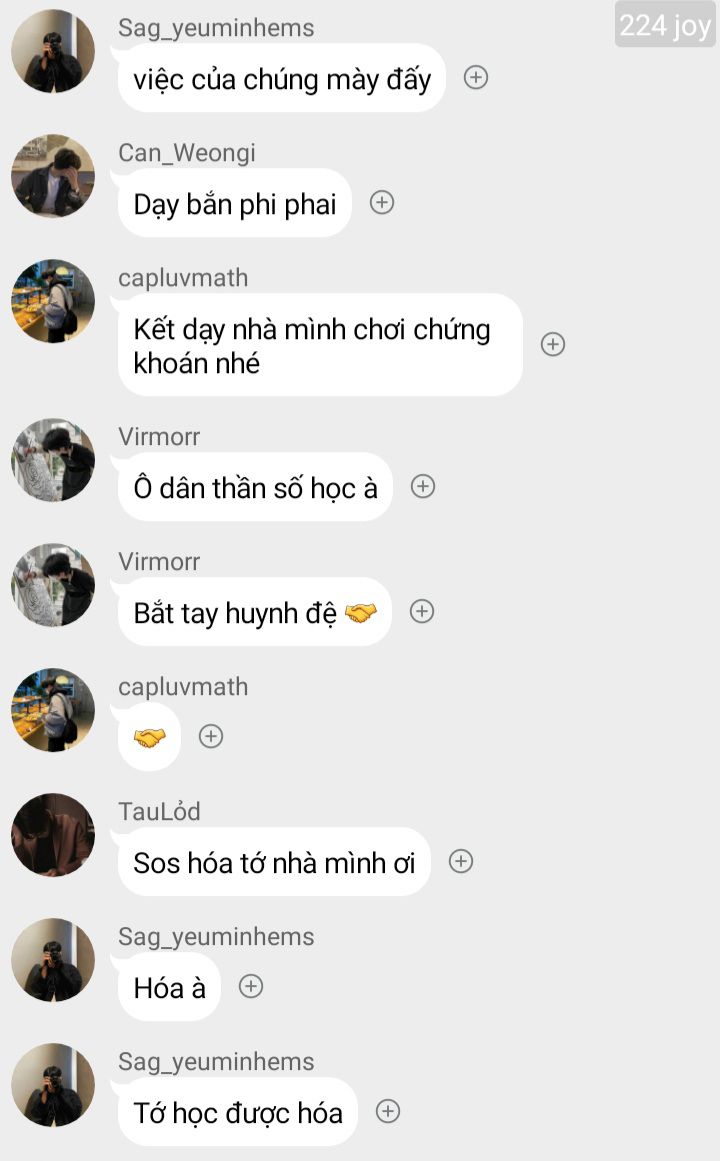Tap plus icon beside "Tớ học được hóa"

click(x=388, y=1111)
